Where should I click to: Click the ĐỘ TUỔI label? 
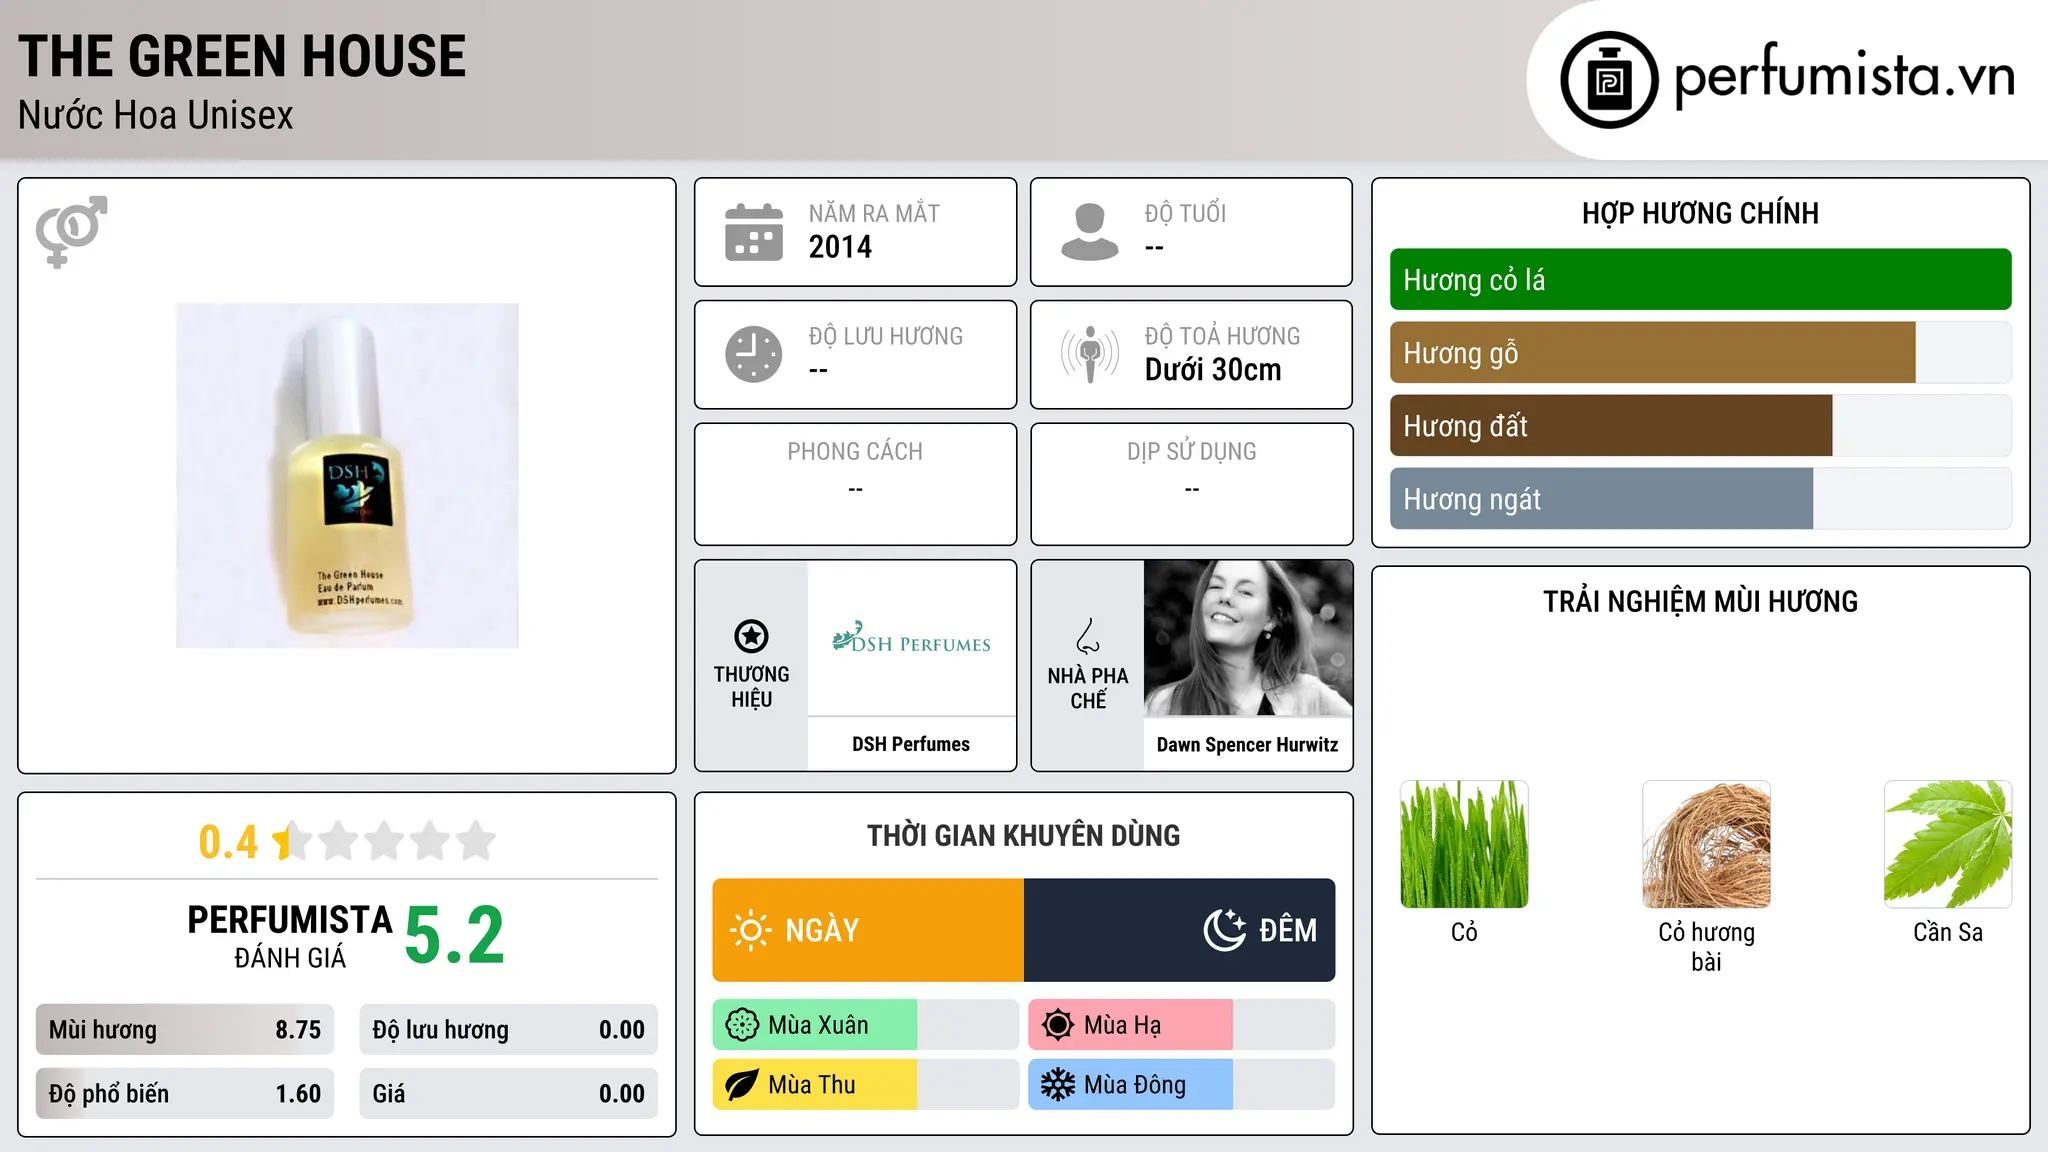[1185, 214]
